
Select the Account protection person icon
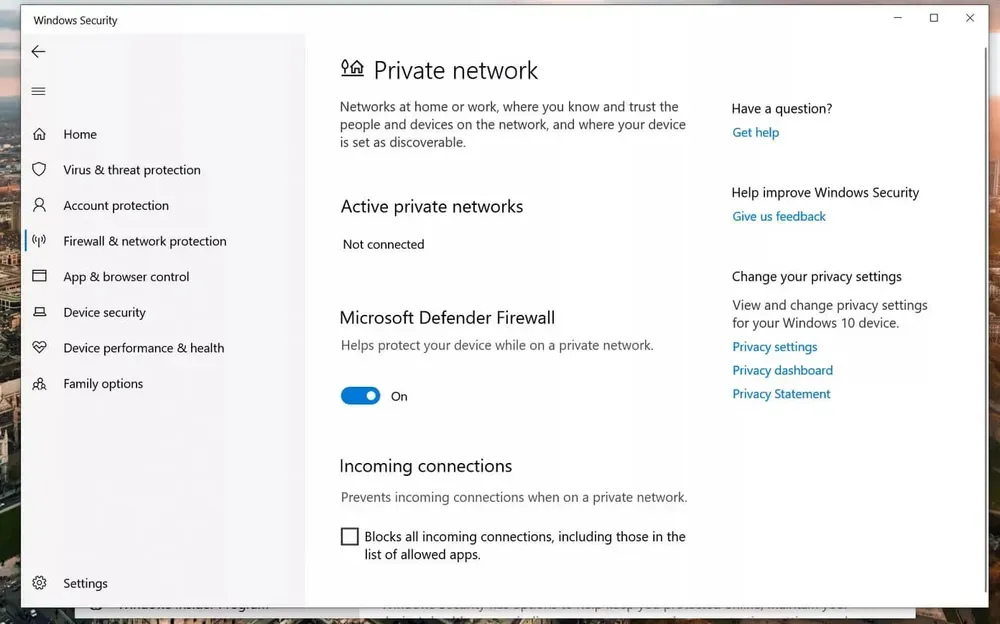pyautogui.click(x=40, y=205)
